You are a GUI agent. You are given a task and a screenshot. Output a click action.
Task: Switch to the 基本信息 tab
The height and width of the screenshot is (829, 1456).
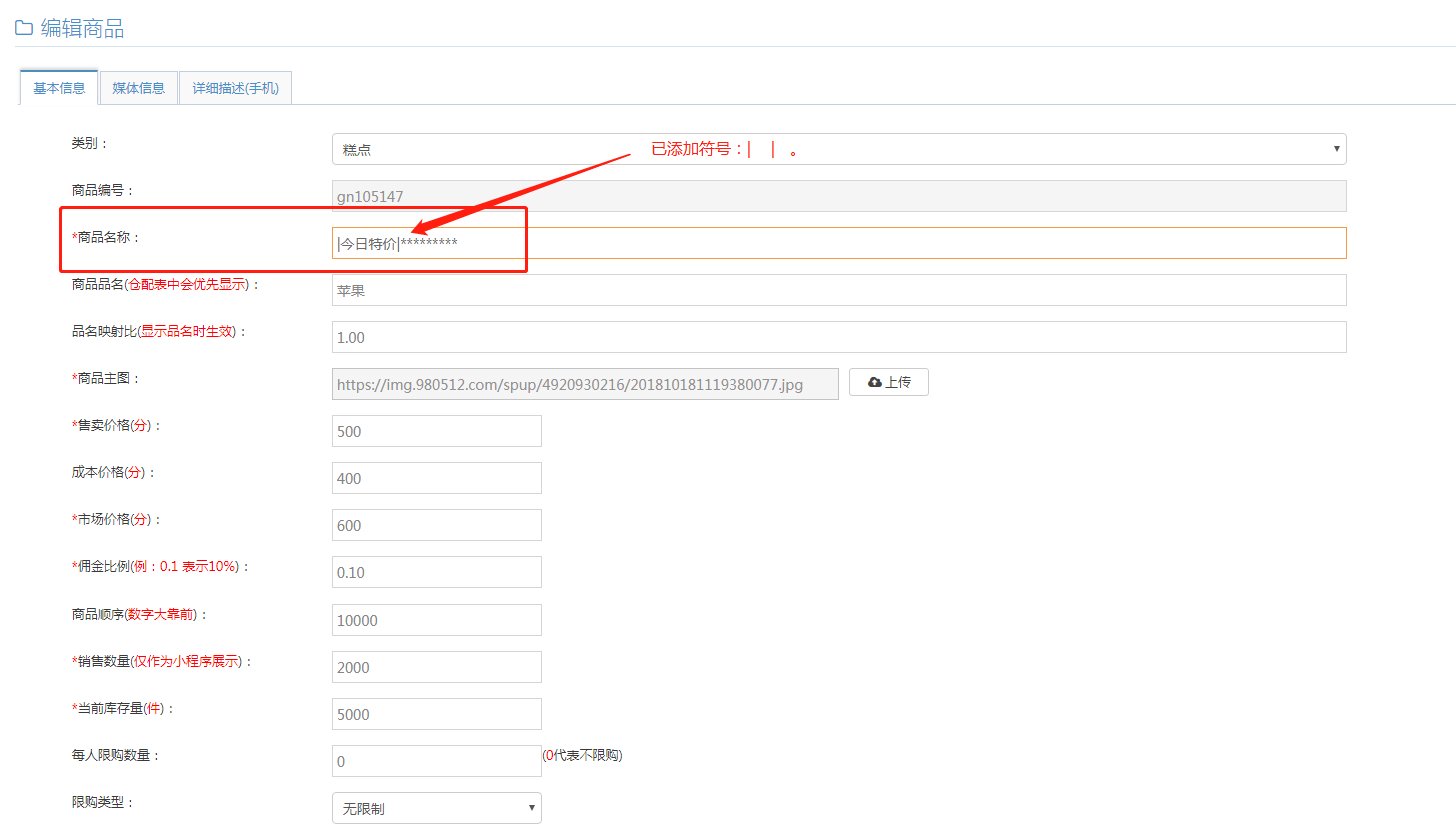59,87
